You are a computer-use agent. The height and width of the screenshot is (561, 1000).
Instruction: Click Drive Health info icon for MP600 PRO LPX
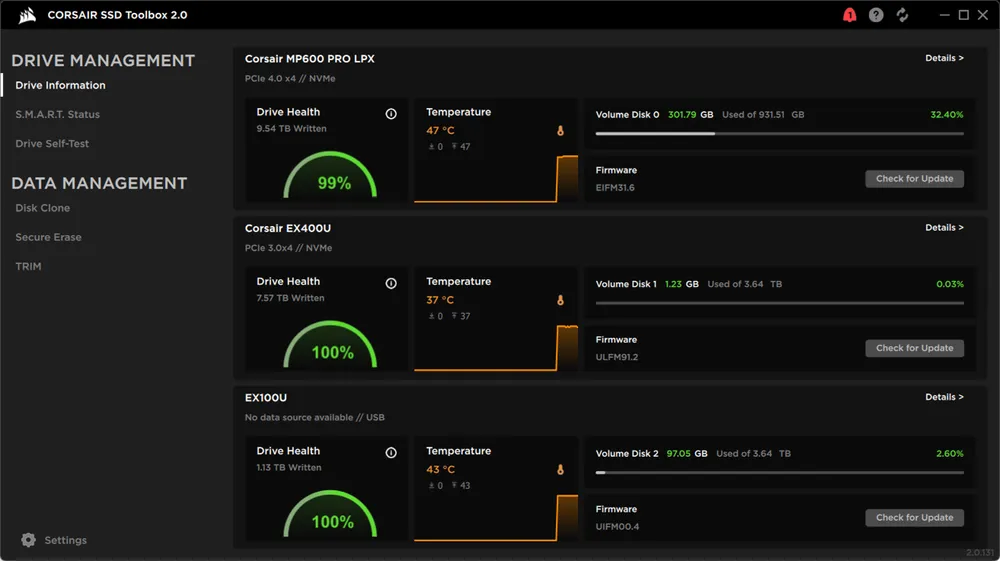click(391, 114)
